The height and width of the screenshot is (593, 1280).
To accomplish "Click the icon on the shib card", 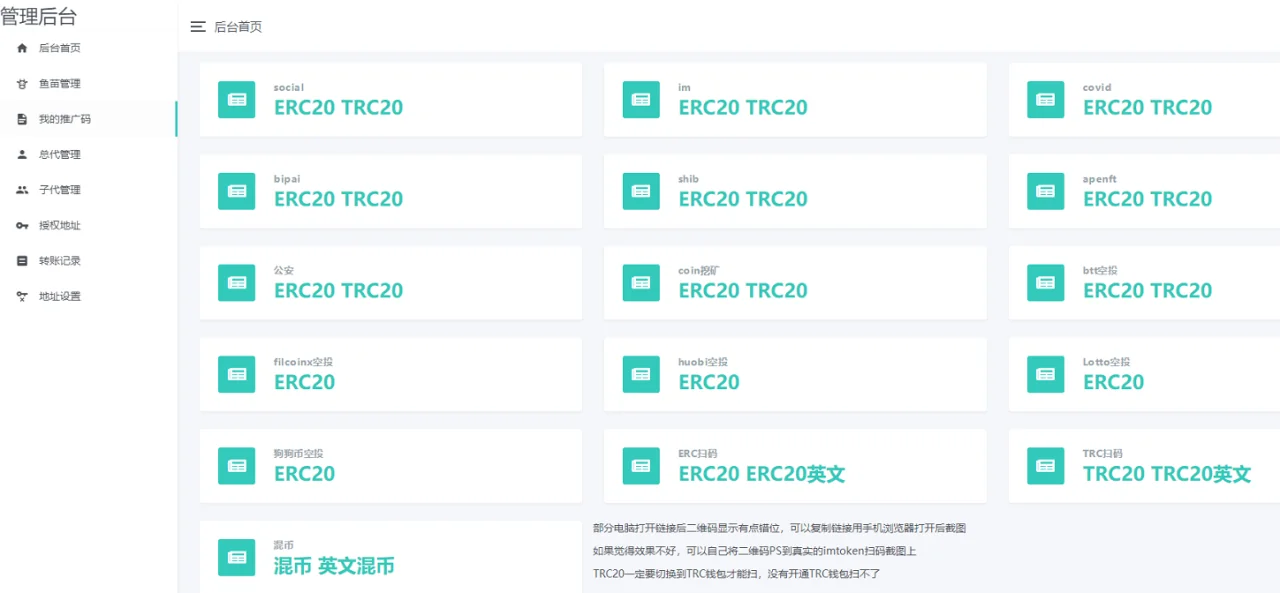I will (640, 191).
